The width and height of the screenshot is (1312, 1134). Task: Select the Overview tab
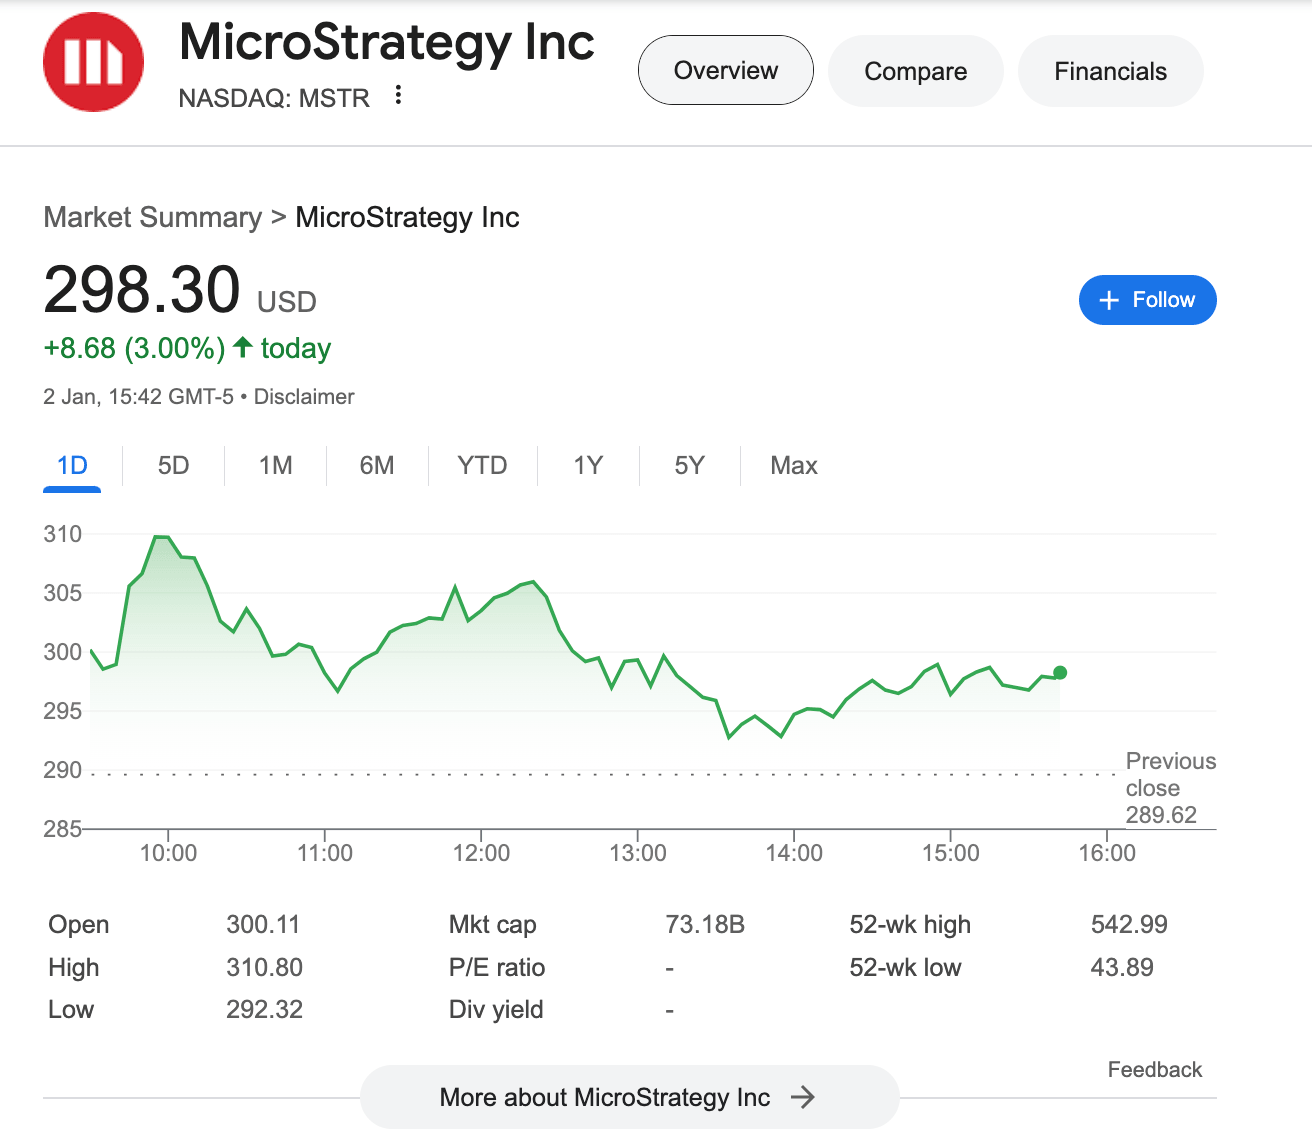click(725, 71)
